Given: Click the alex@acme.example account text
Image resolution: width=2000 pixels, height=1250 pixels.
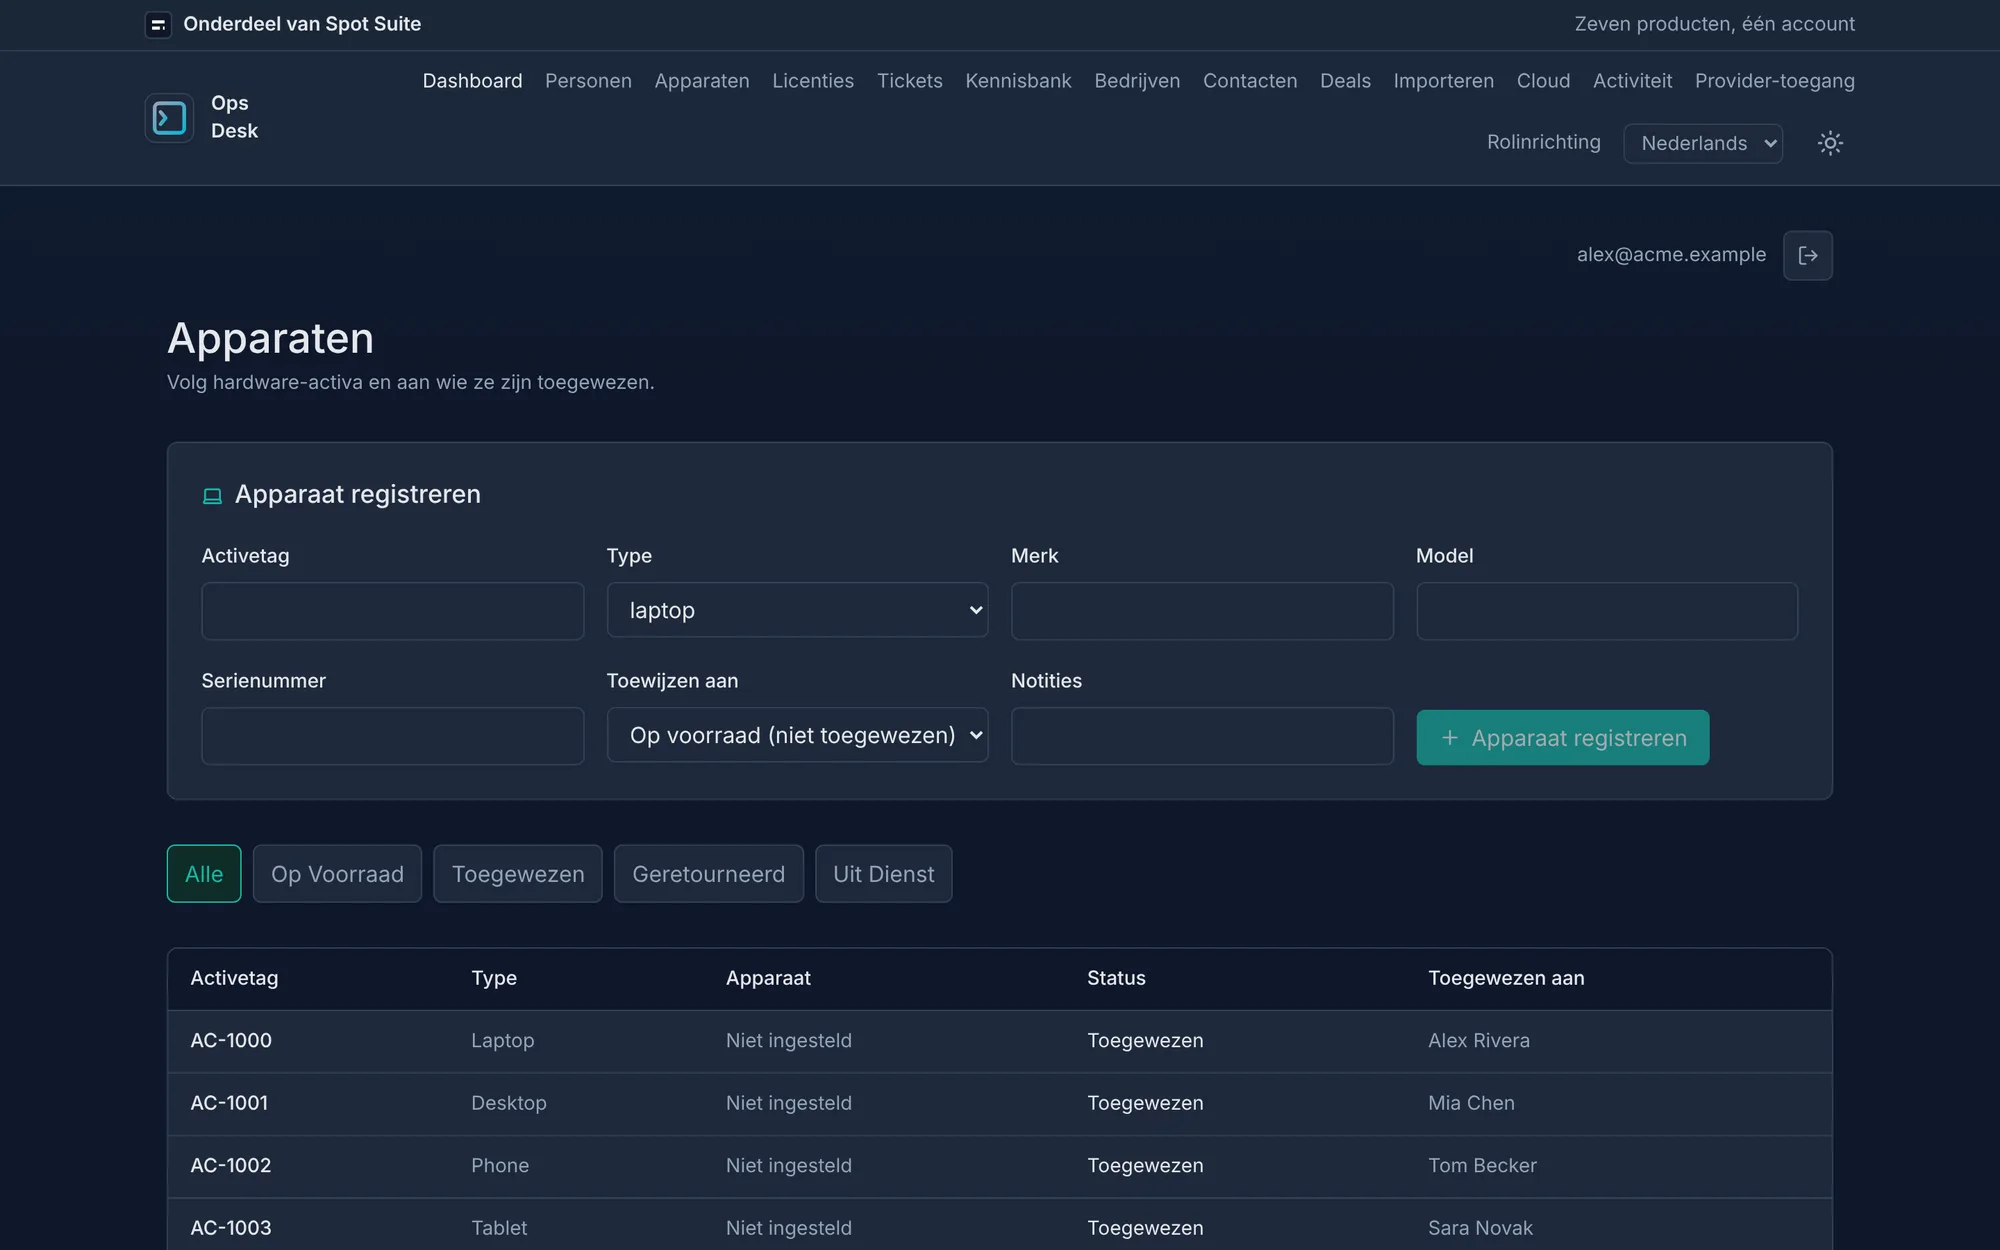Looking at the screenshot, I should pyautogui.click(x=1671, y=255).
